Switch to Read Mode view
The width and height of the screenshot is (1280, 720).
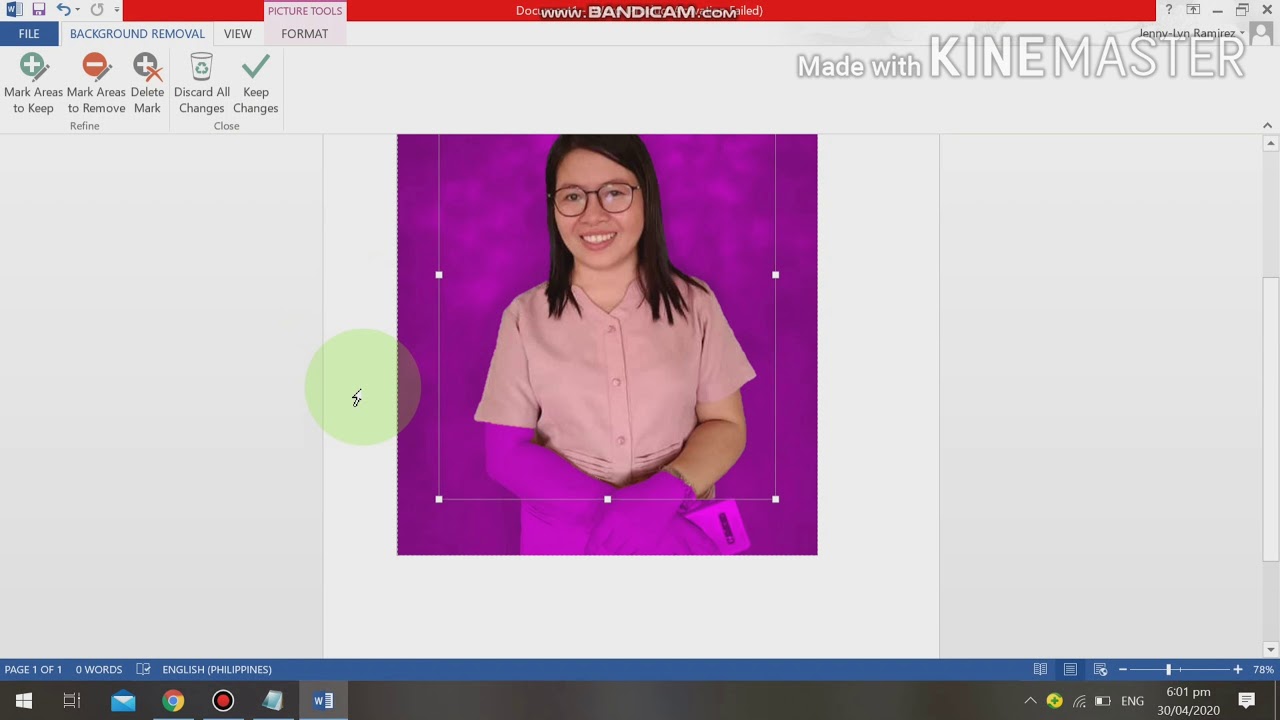tap(1040, 669)
